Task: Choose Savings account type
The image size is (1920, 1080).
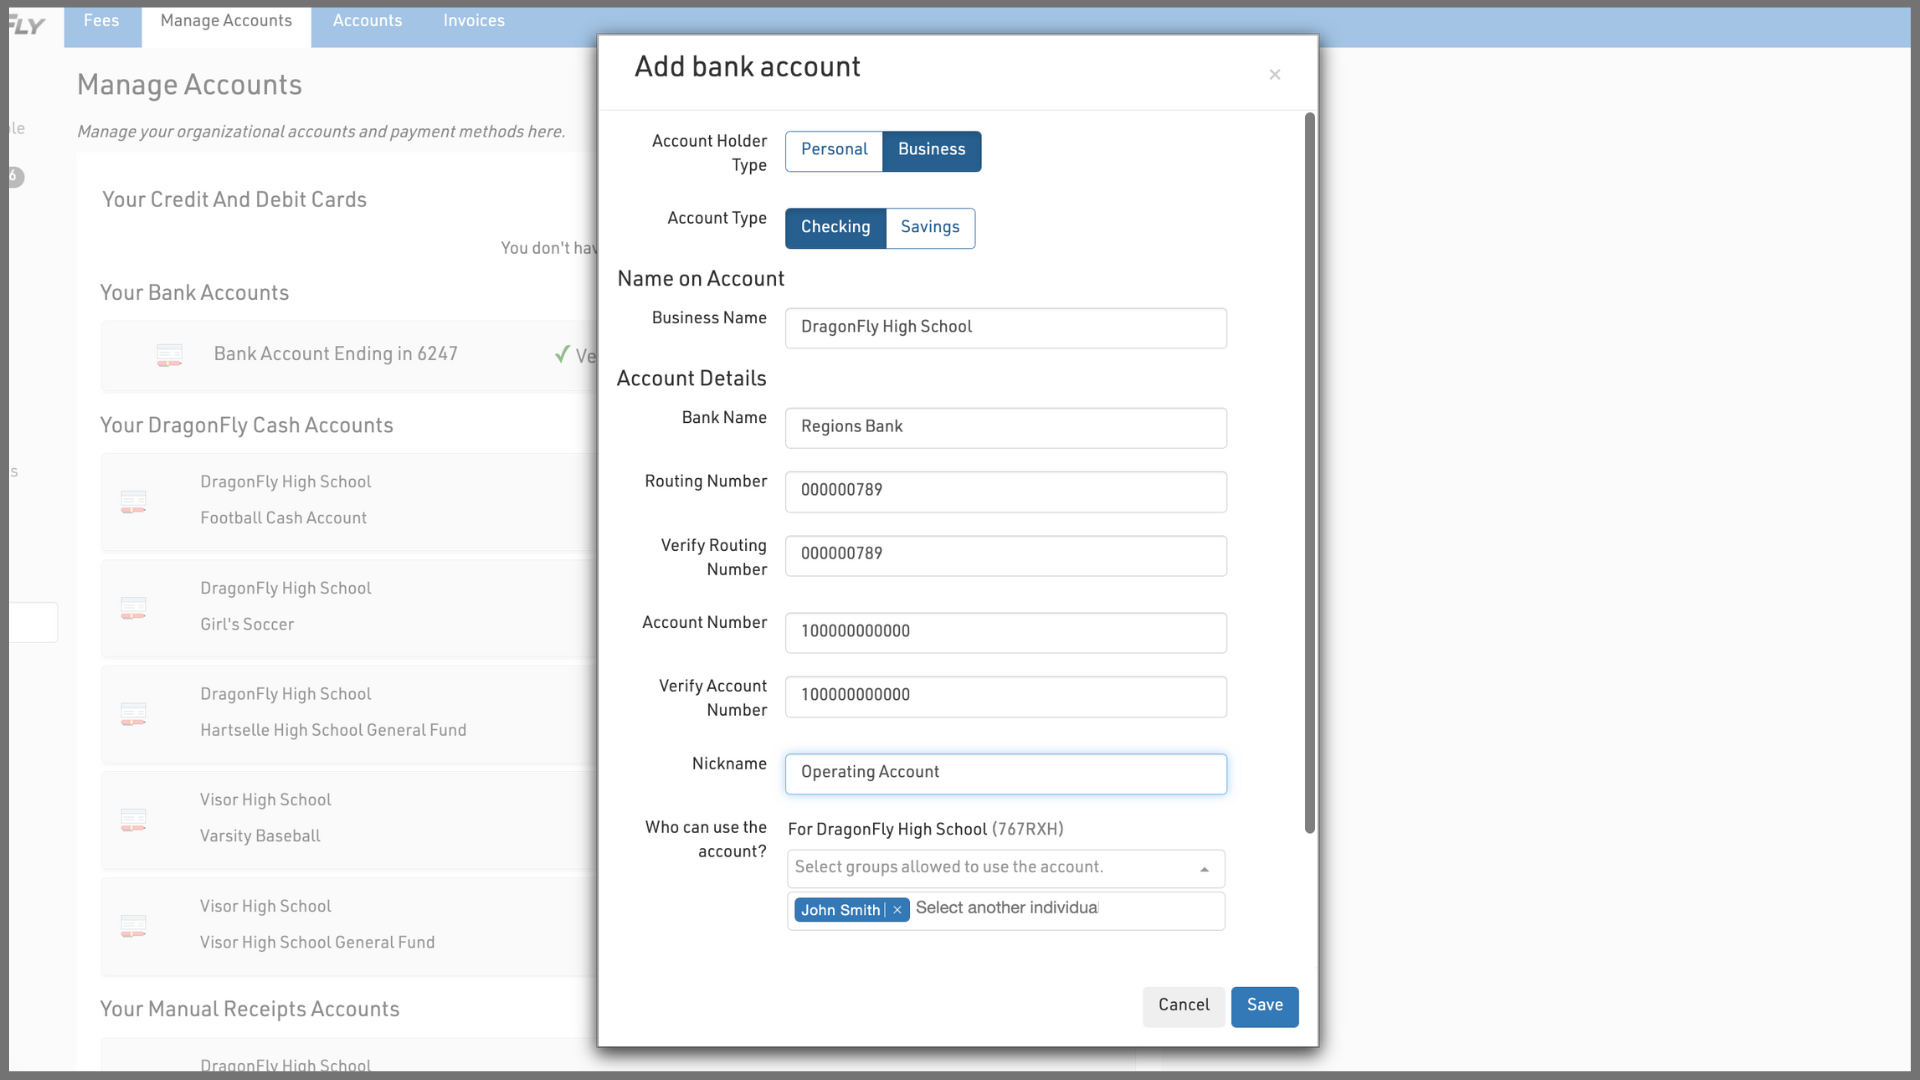Action: tap(929, 228)
